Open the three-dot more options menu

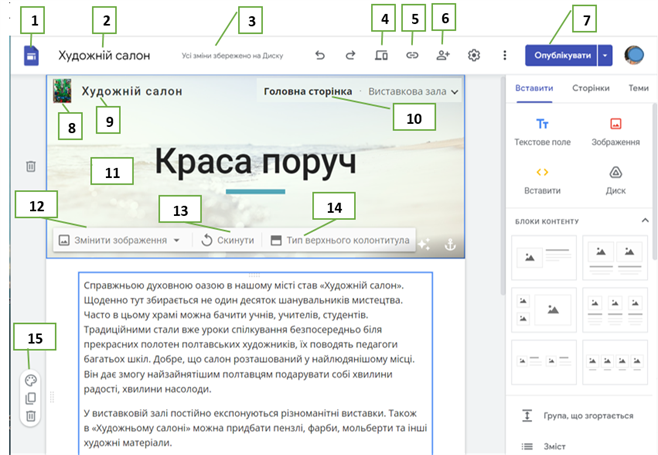point(504,56)
